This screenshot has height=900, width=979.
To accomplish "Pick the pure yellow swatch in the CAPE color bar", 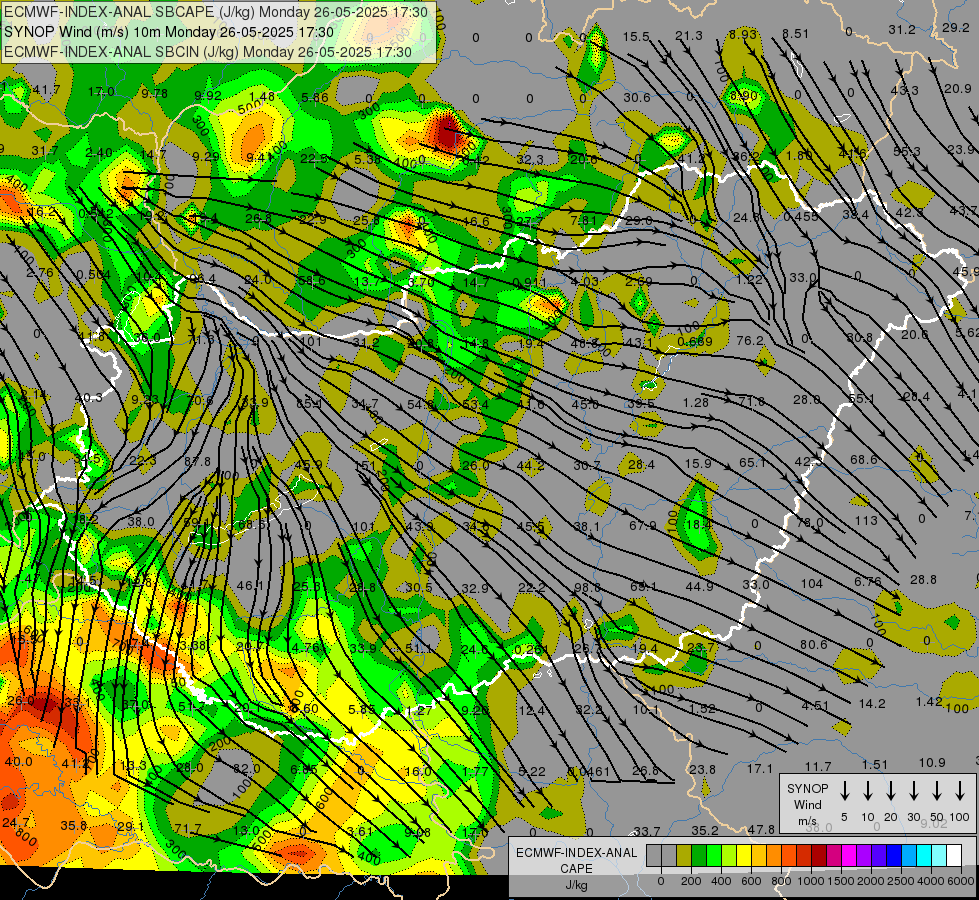I will pos(744,855).
